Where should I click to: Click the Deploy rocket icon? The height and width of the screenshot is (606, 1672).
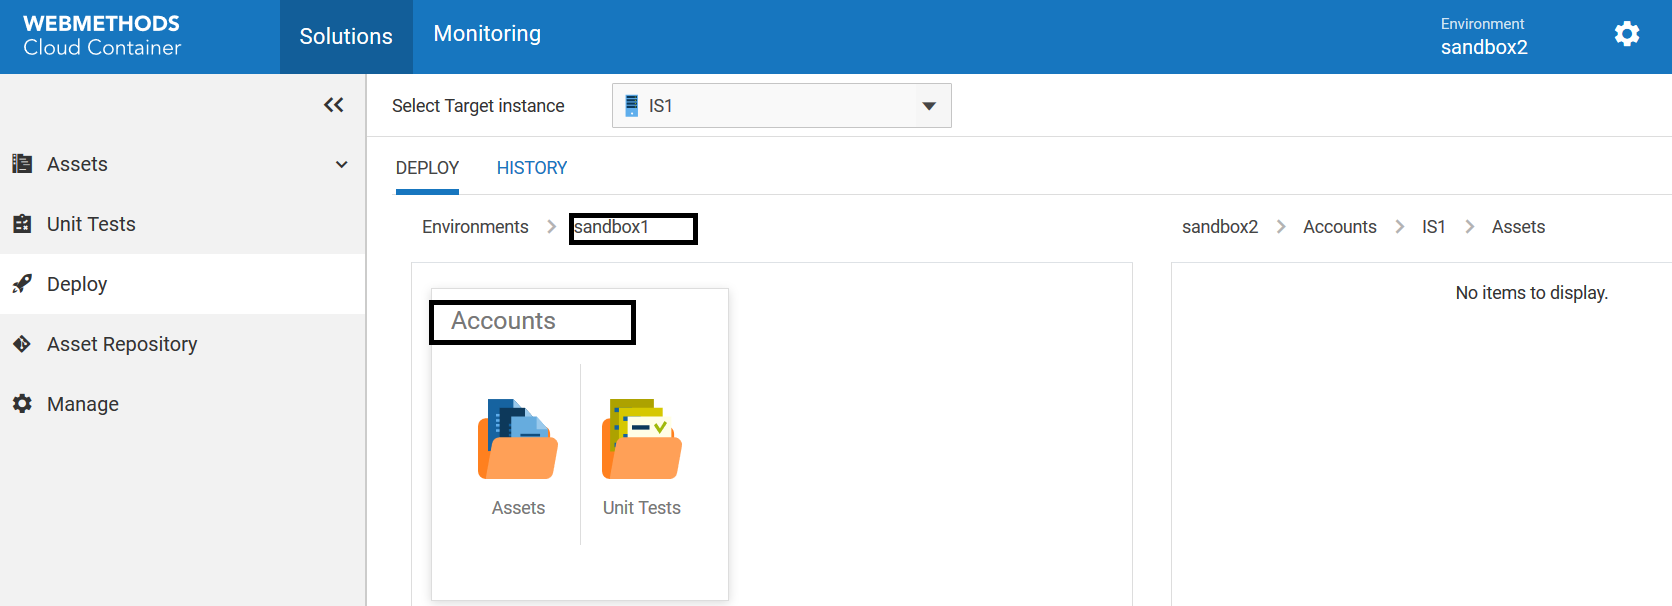pyautogui.click(x=22, y=284)
